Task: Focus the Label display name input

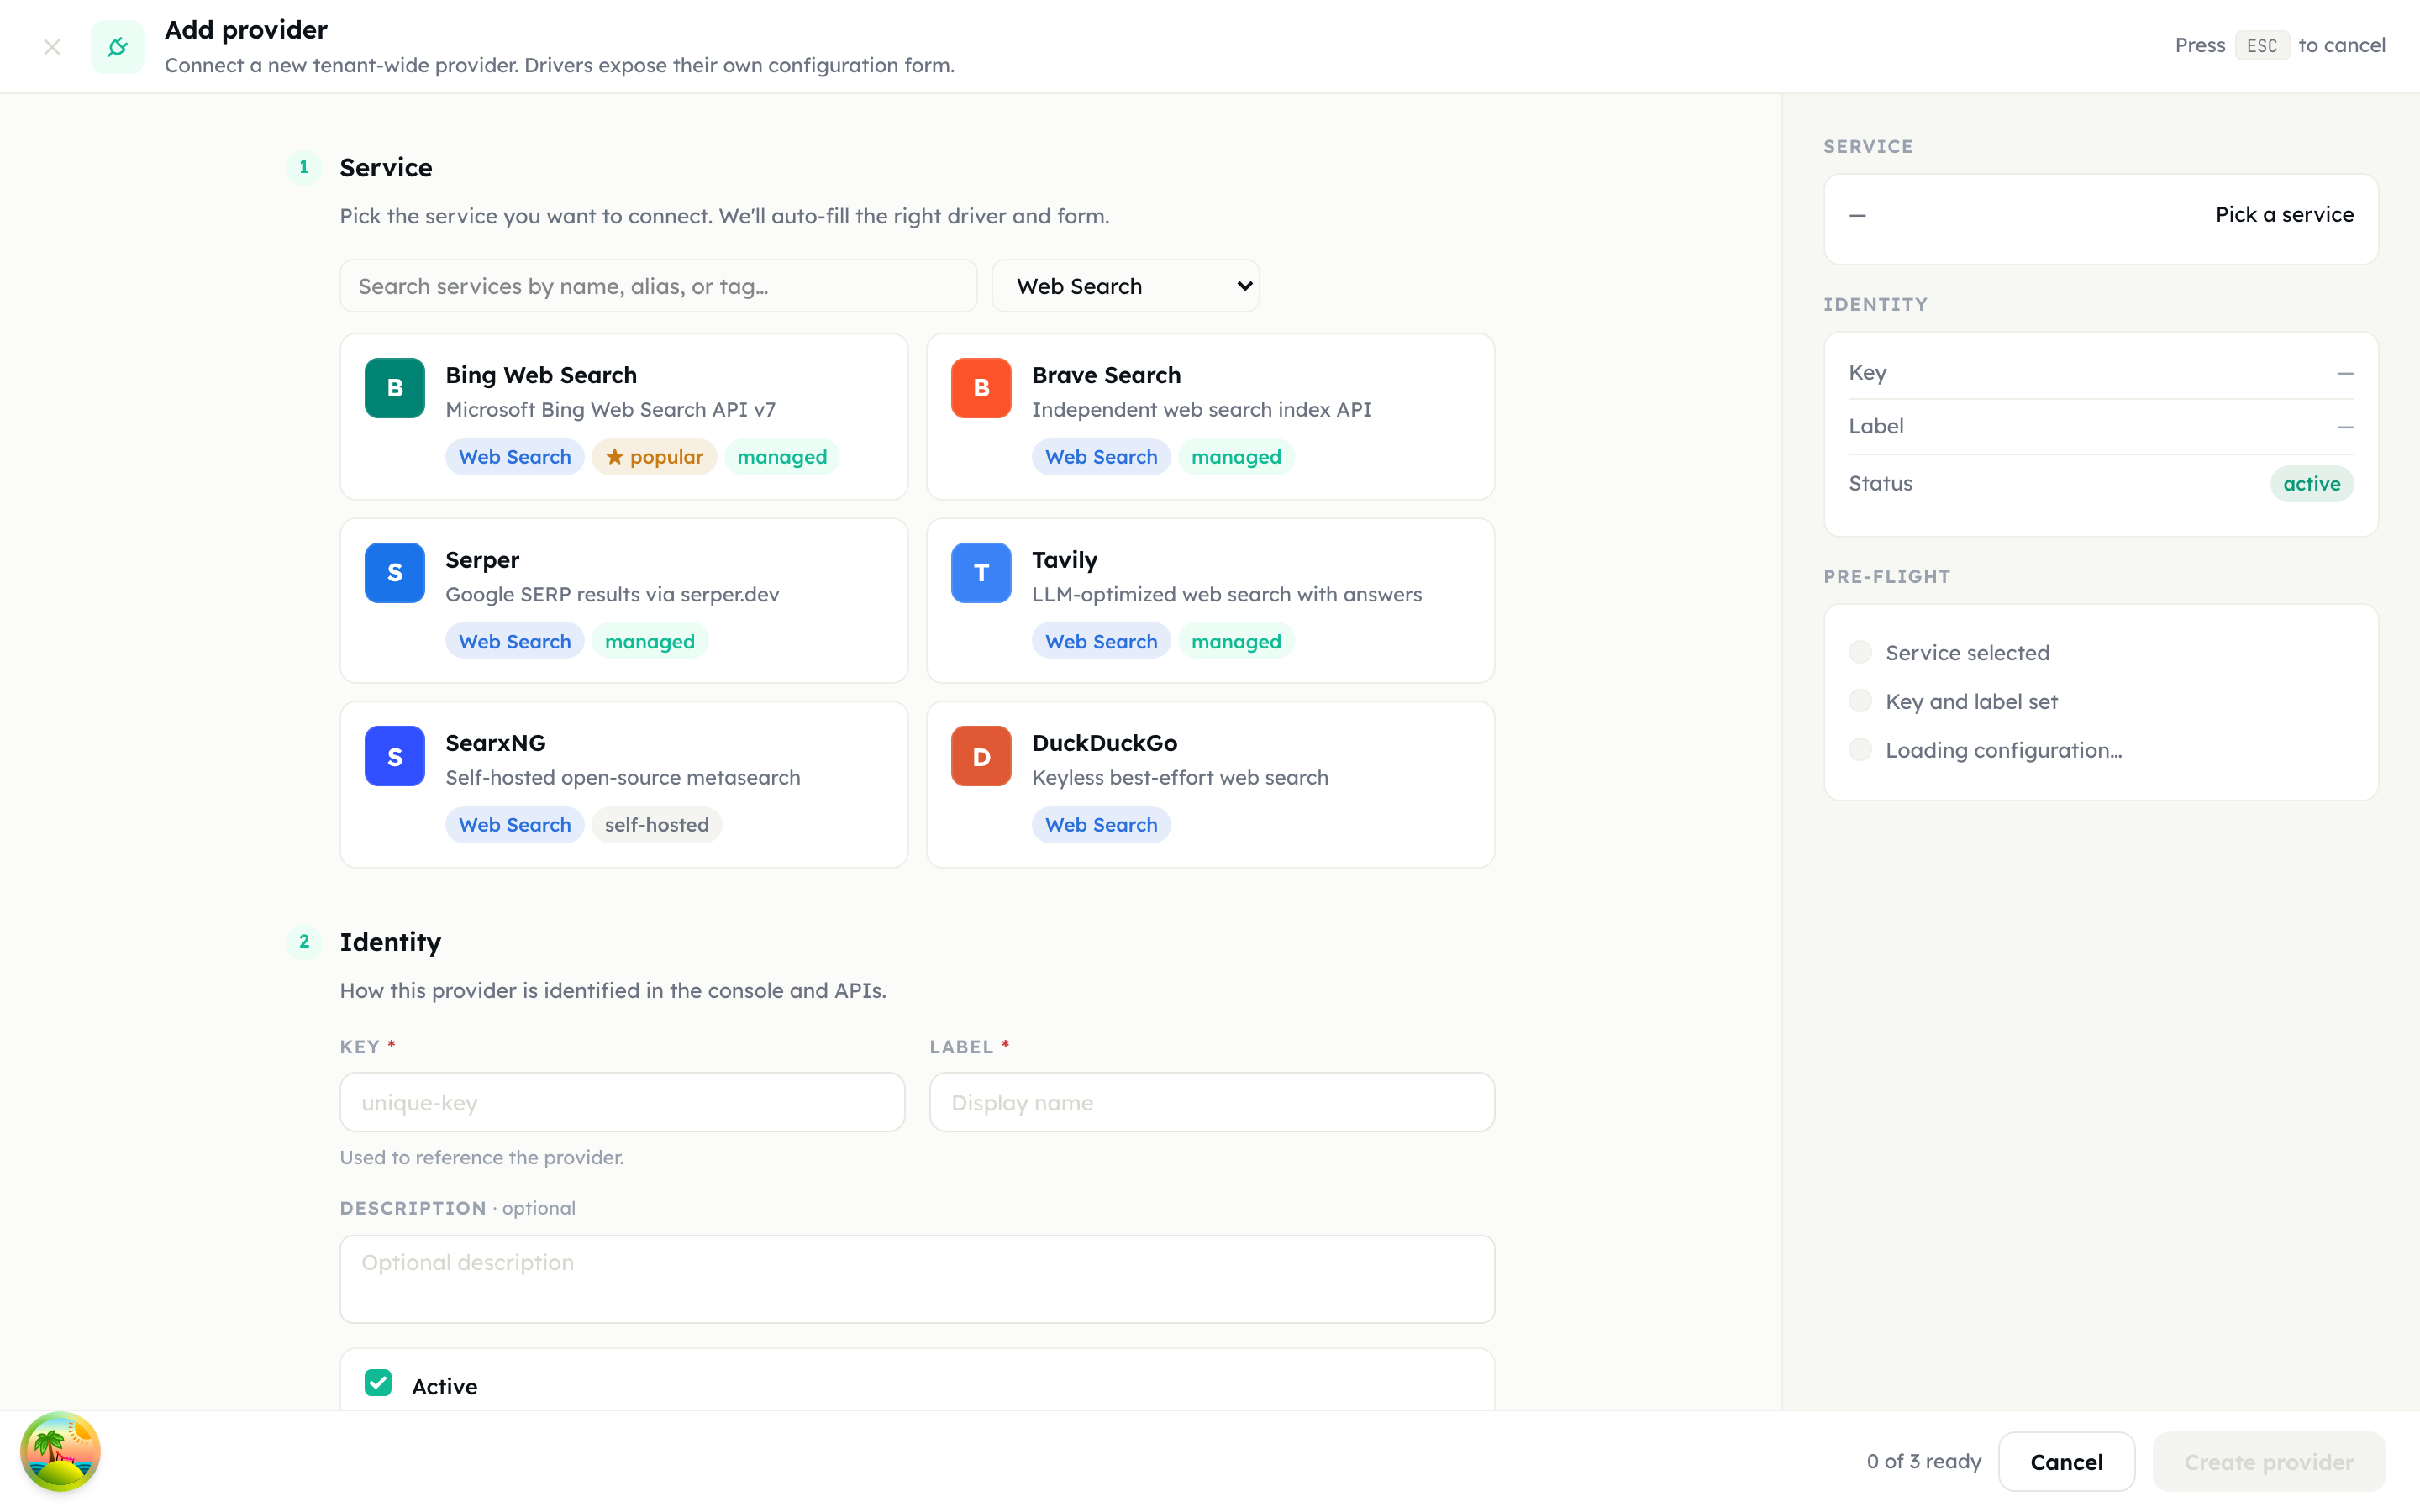Action: click(1212, 1102)
